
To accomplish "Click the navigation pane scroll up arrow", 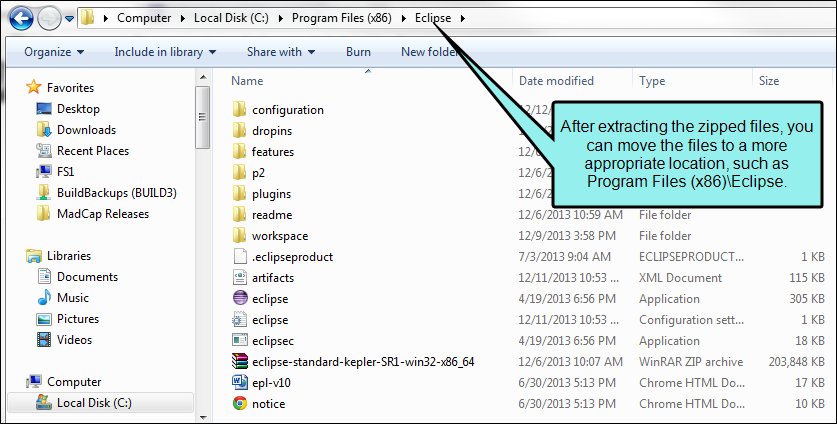I will tap(202, 77).
